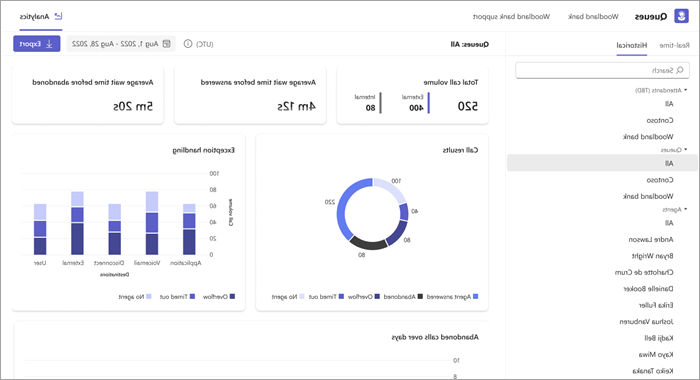Select Woodland bank under Attendants (TBD)
Image resolution: width=700 pixels, height=380 pixels.
pyautogui.click(x=648, y=137)
